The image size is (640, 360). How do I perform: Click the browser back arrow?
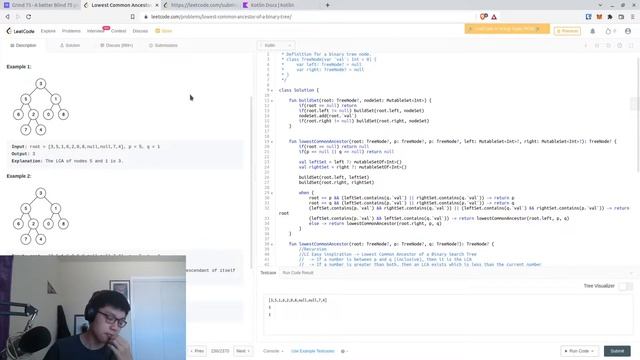click(x=7, y=17)
